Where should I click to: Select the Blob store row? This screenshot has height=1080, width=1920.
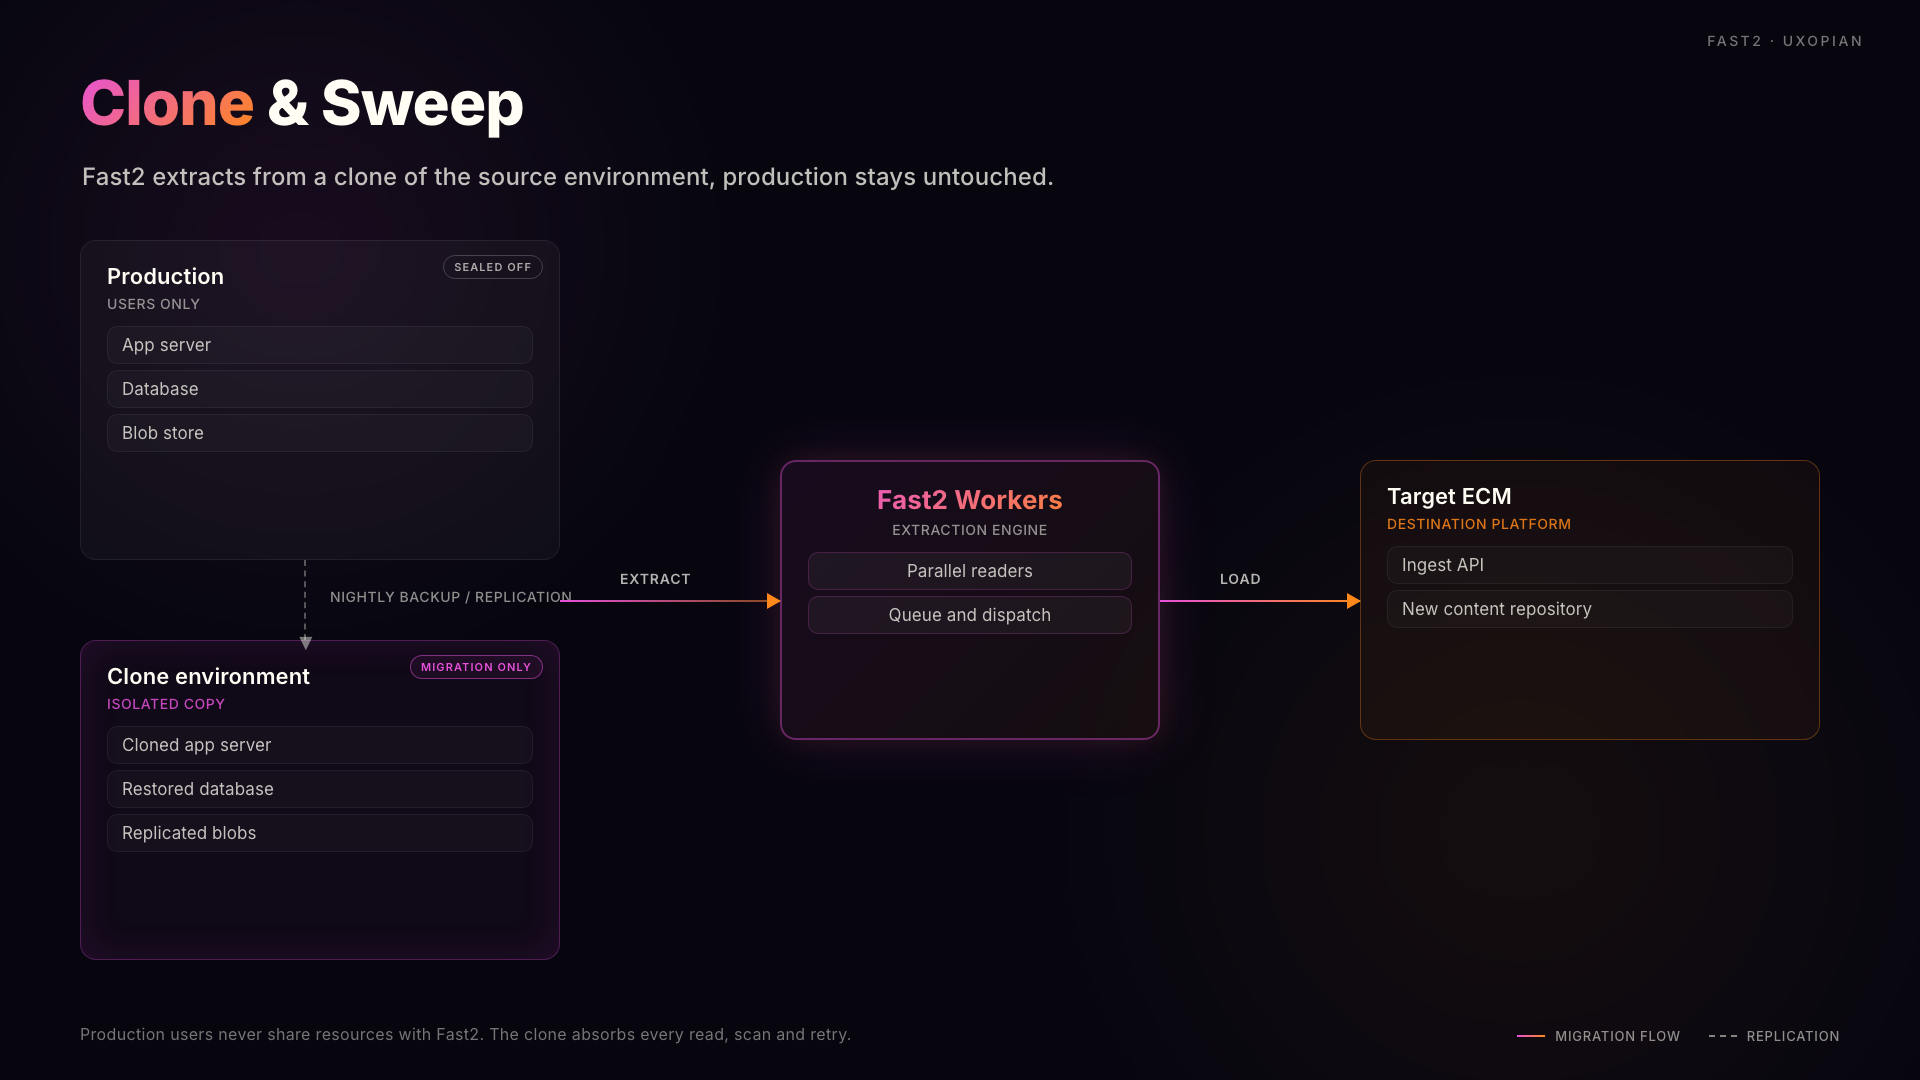point(320,433)
